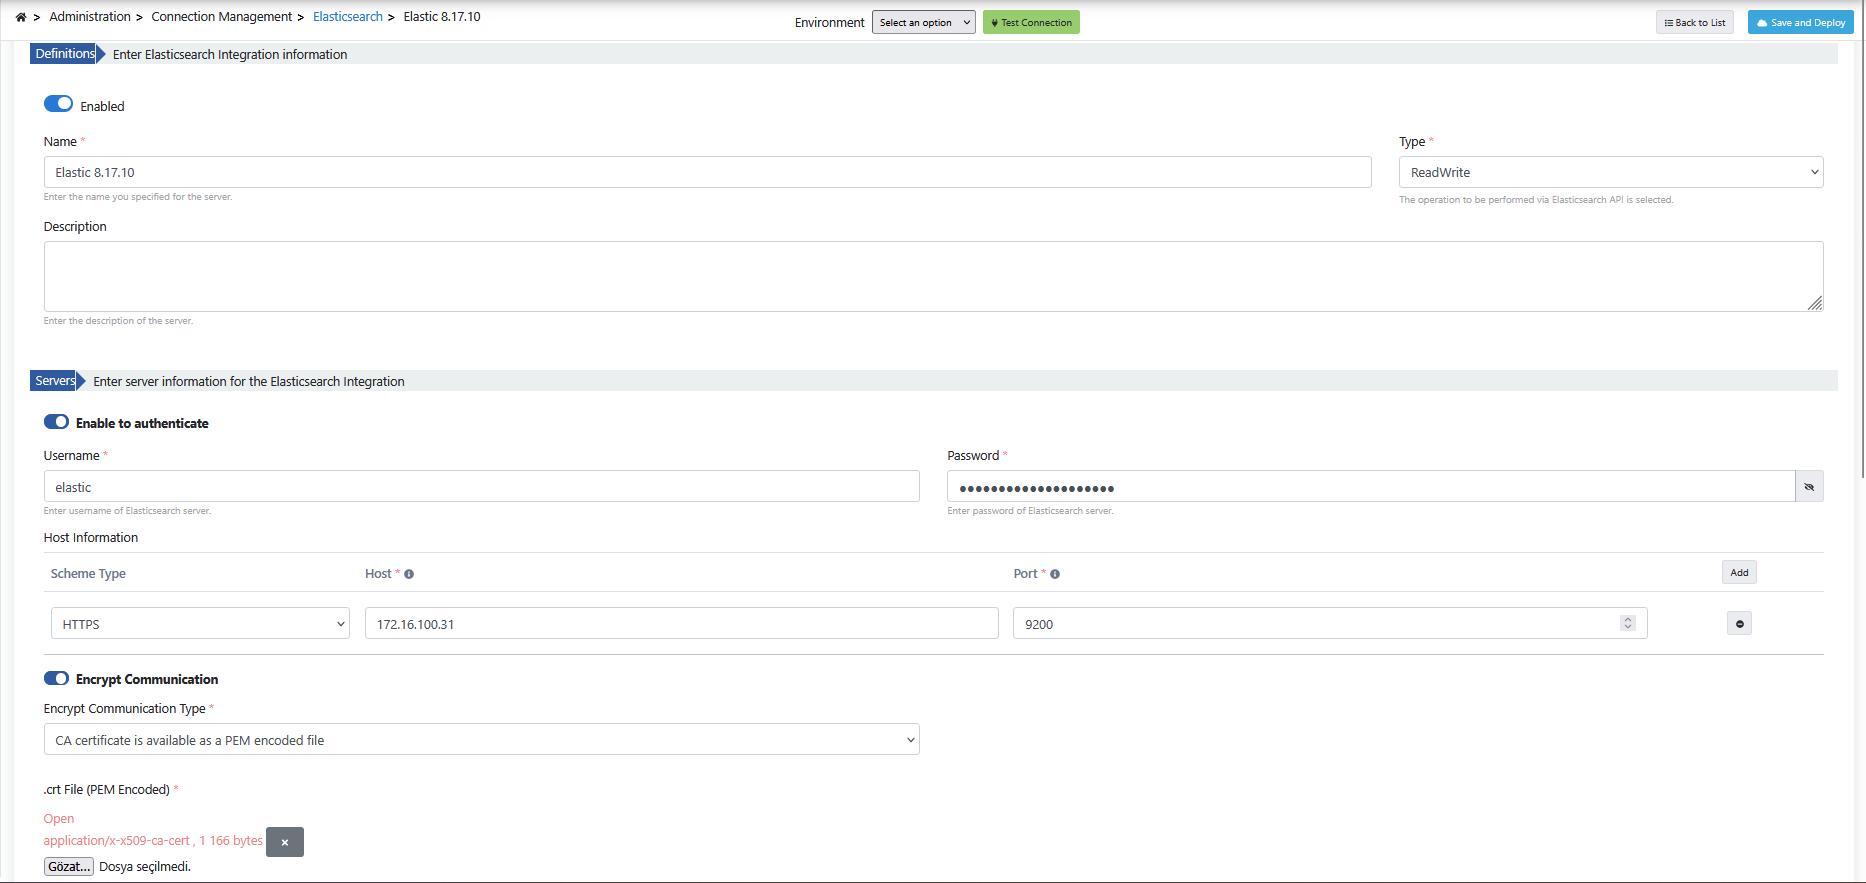The image size is (1866, 883).
Task: Open the Environment dropdown
Action: click(x=923, y=23)
